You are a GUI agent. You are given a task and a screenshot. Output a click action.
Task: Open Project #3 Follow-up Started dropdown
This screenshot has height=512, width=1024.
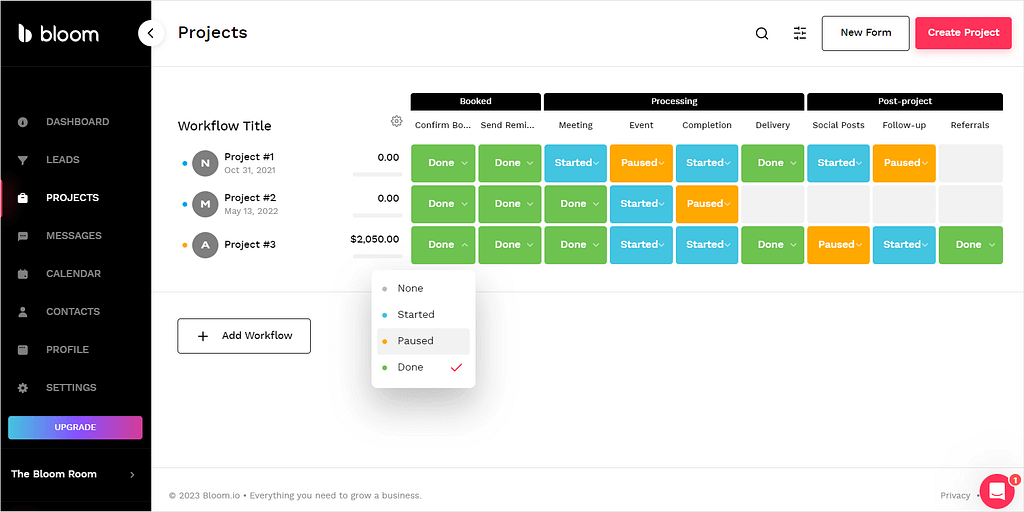tap(904, 245)
